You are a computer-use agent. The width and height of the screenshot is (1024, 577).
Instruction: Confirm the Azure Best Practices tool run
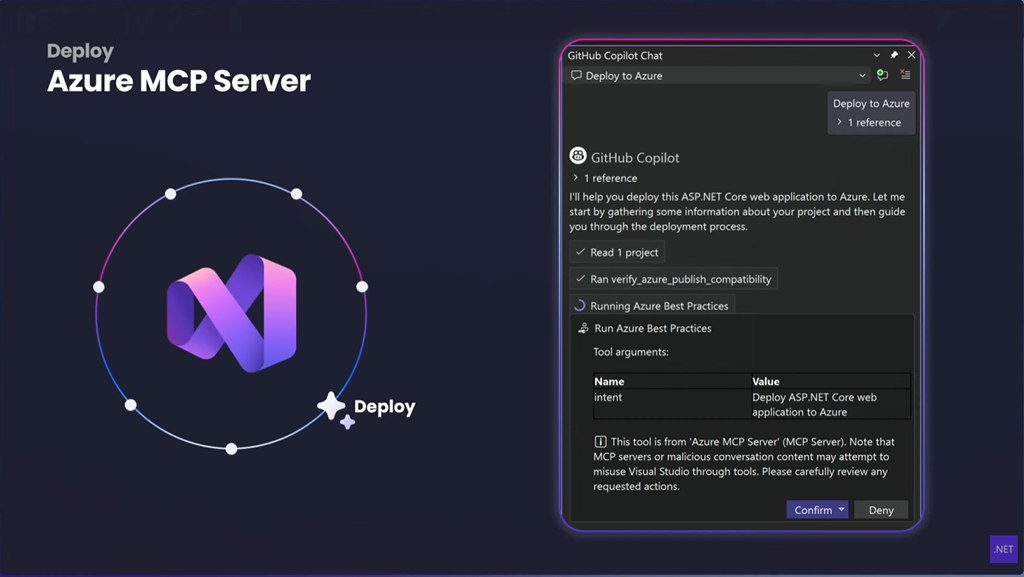coord(812,510)
